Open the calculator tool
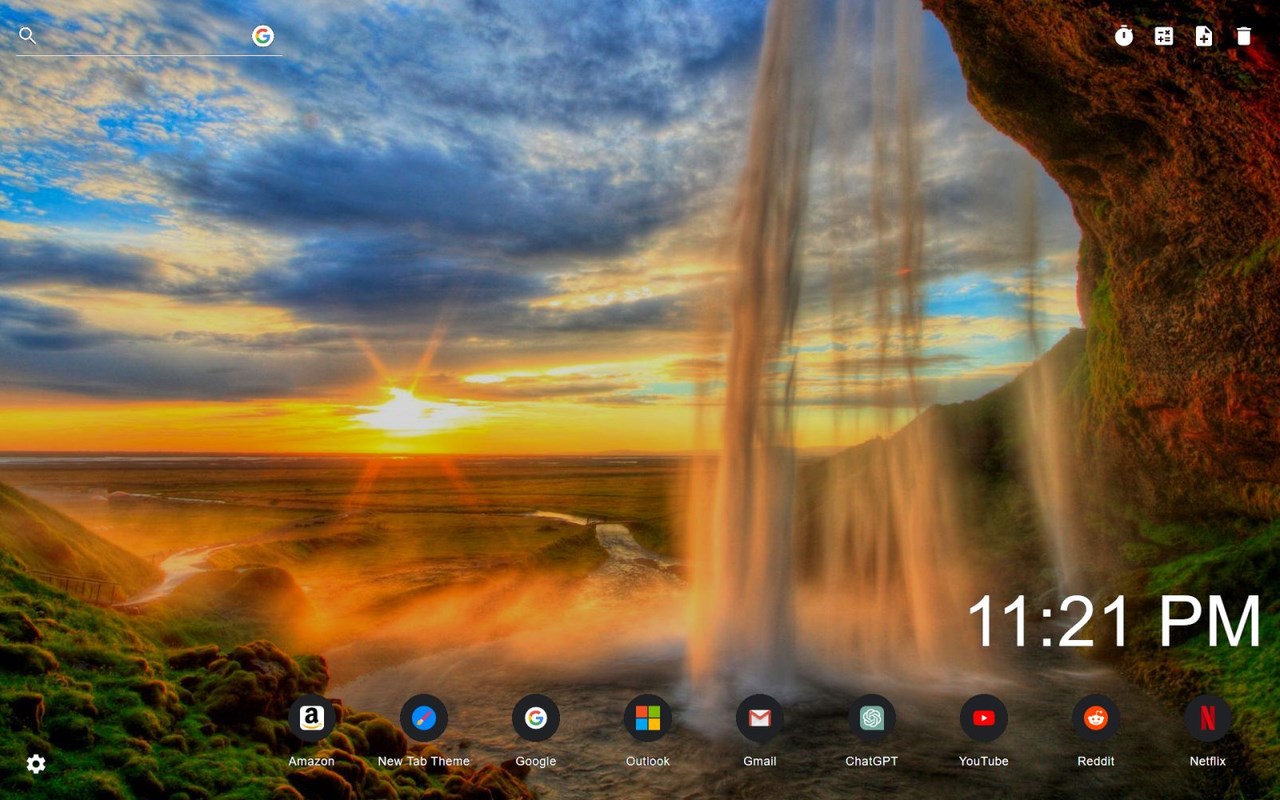This screenshot has width=1280, height=800. (x=1164, y=36)
